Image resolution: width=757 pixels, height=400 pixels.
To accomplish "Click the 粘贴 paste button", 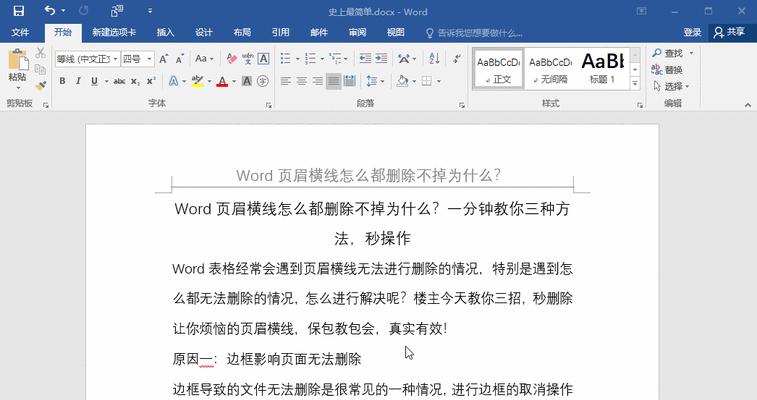I will [x=18, y=69].
